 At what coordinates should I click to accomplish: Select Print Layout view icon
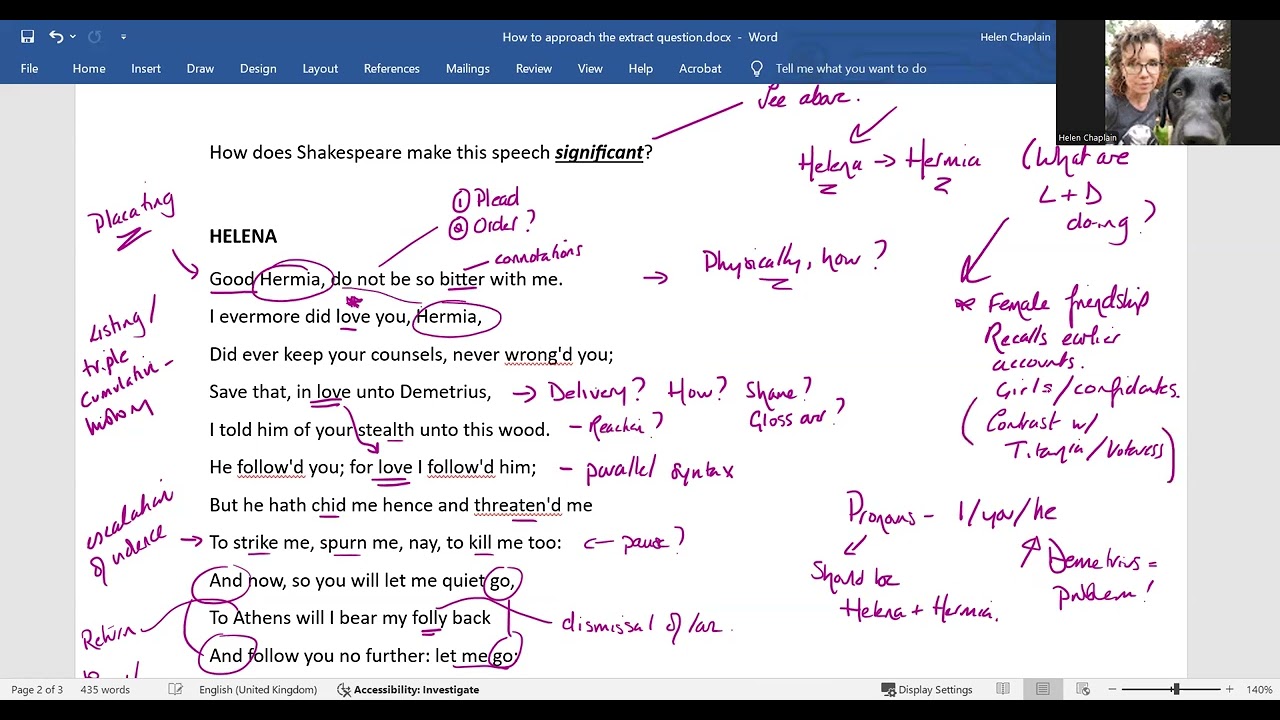pos(1042,689)
